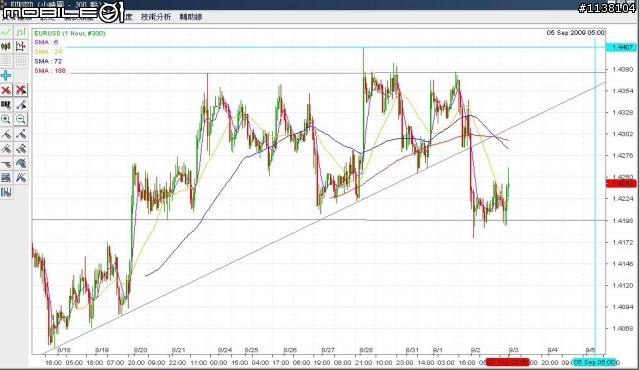Click the 9/1 date label on axis

[438, 350]
